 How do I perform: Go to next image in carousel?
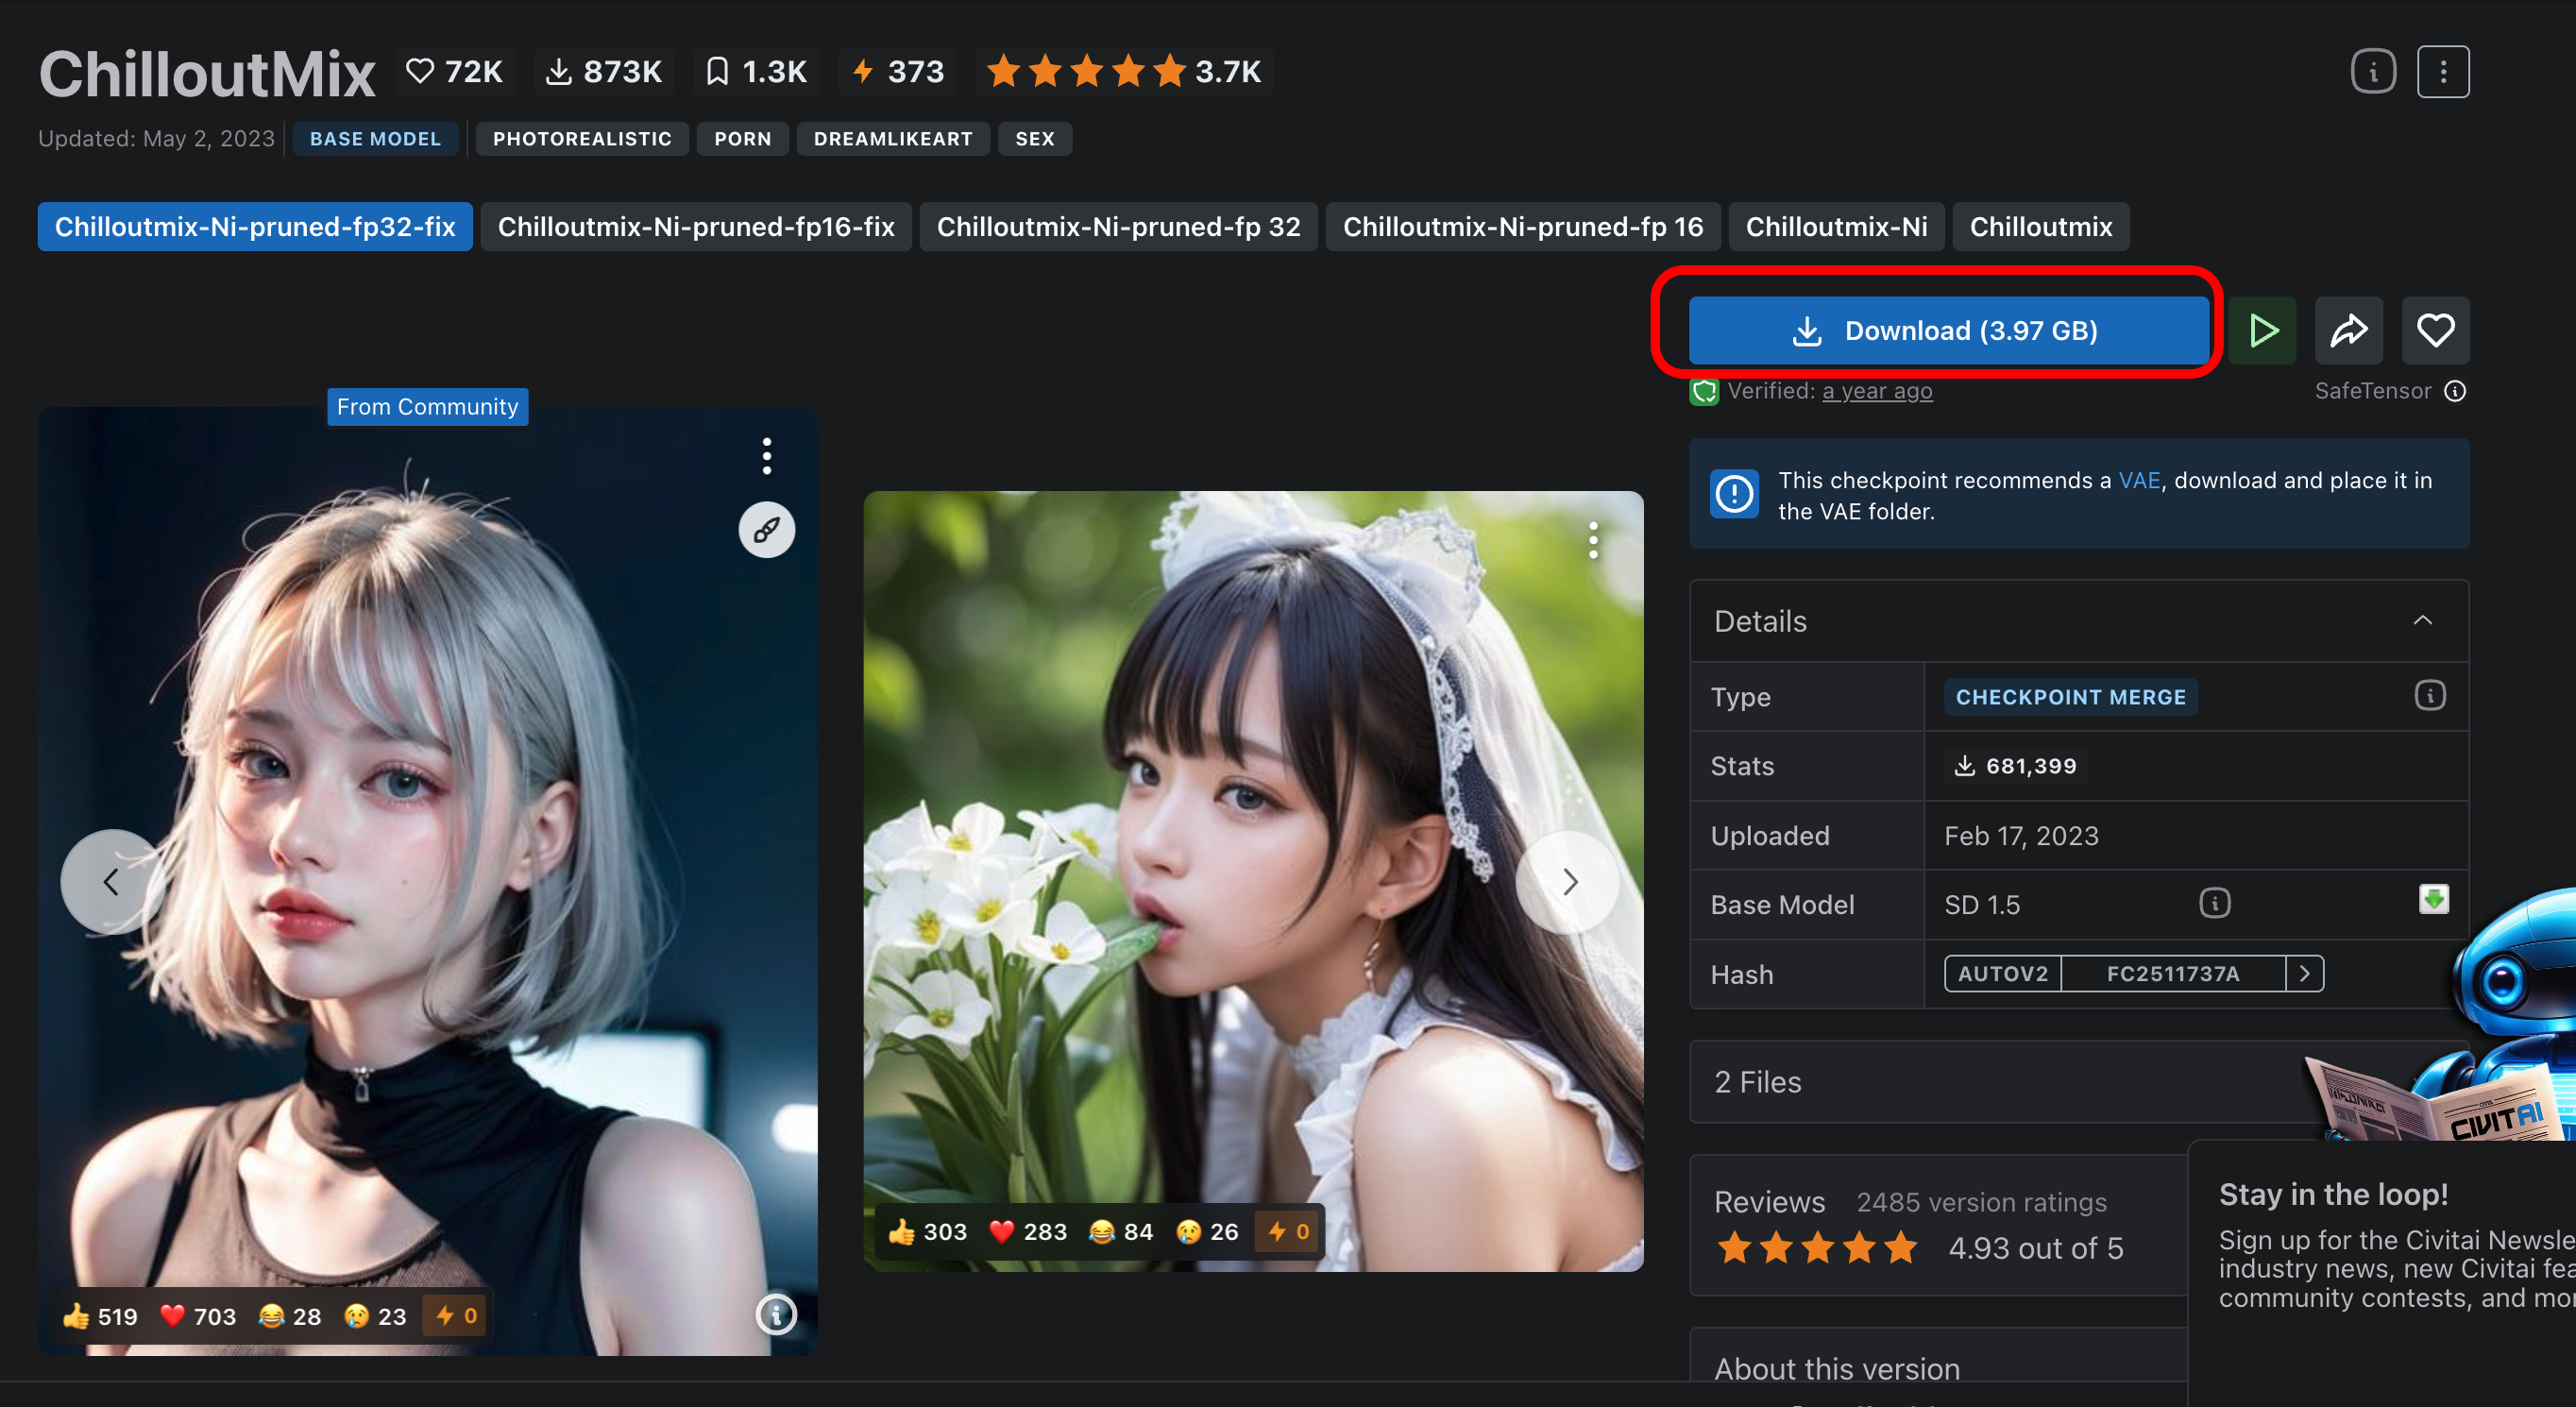[1569, 881]
